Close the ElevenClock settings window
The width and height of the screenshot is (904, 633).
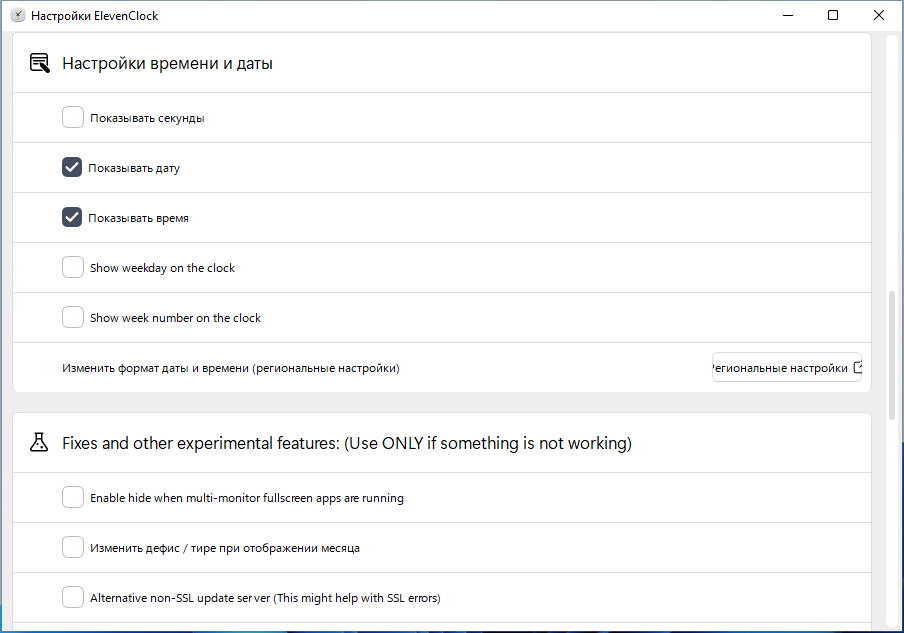click(x=879, y=15)
